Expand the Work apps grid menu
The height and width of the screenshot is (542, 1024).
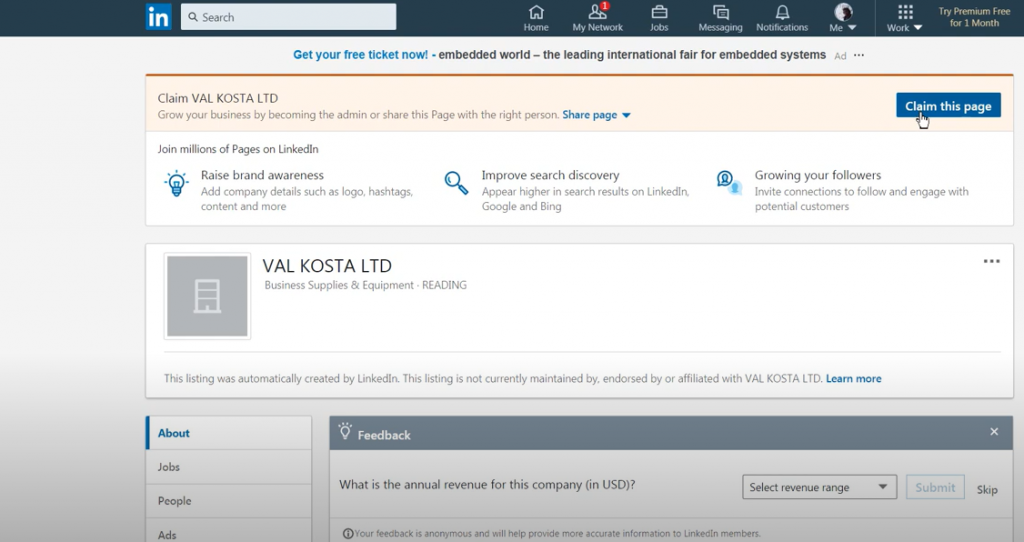[x=904, y=18]
